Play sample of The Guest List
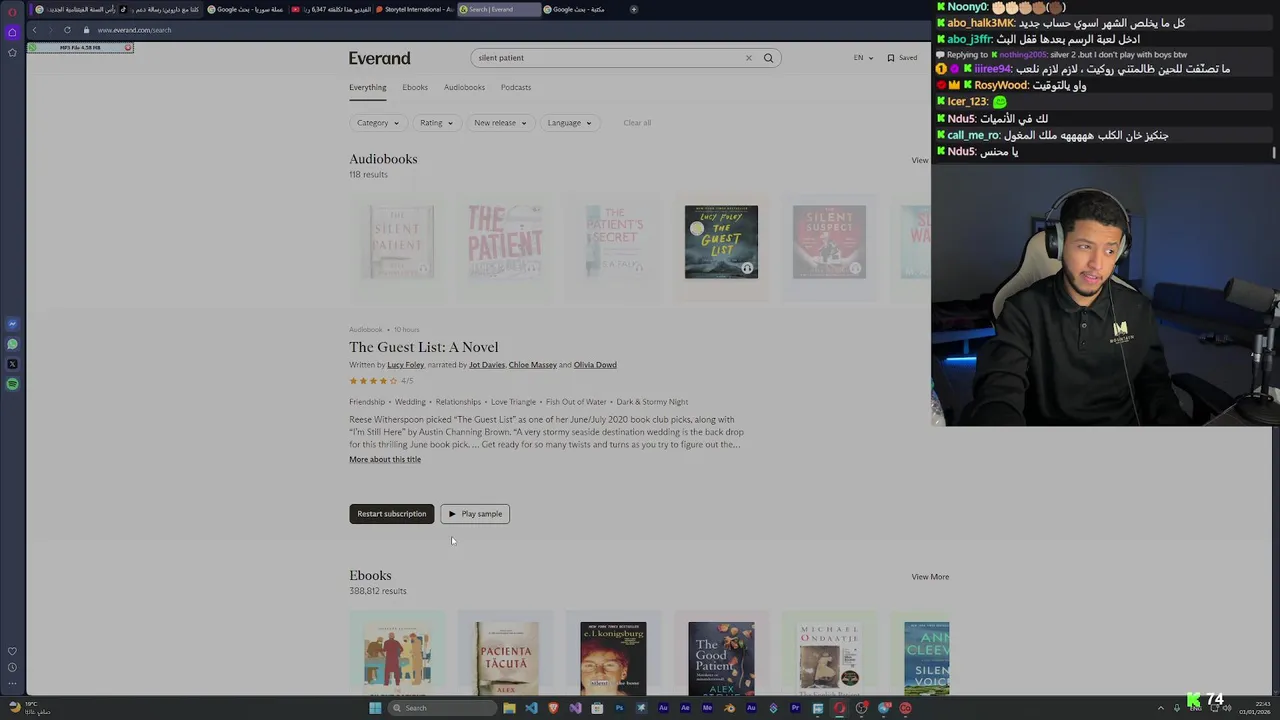Viewport: 1280px width, 720px height. (475, 514)
